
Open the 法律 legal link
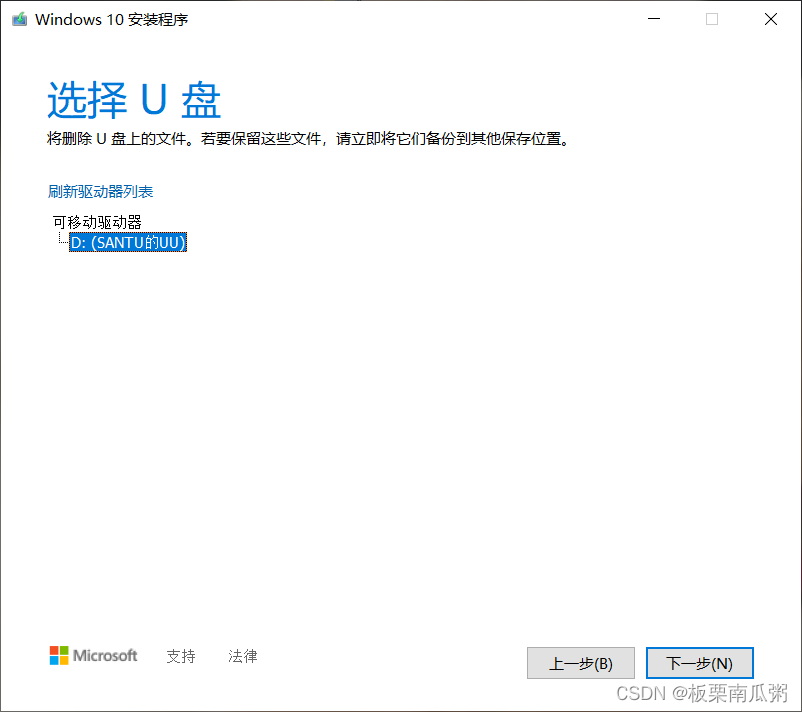(242, 656)
